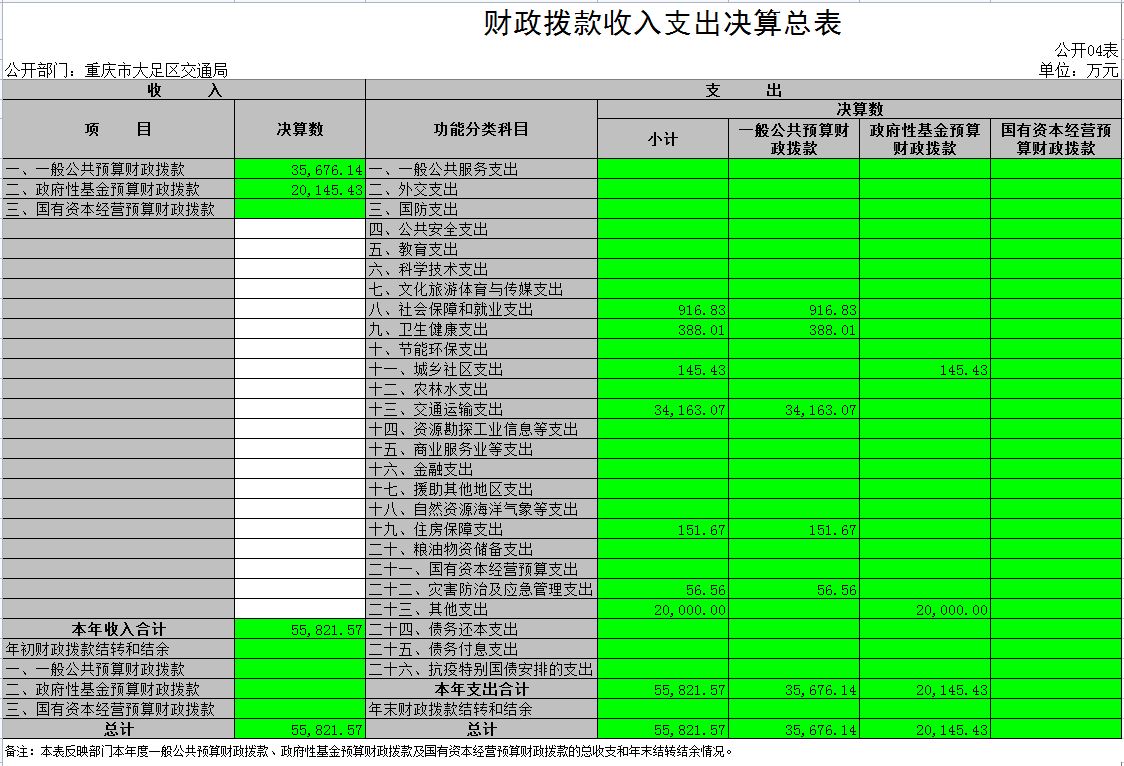Click the 三、国防支出 row label
Viewport: 1124px width, 766px height.
click(x=481, y=209)
